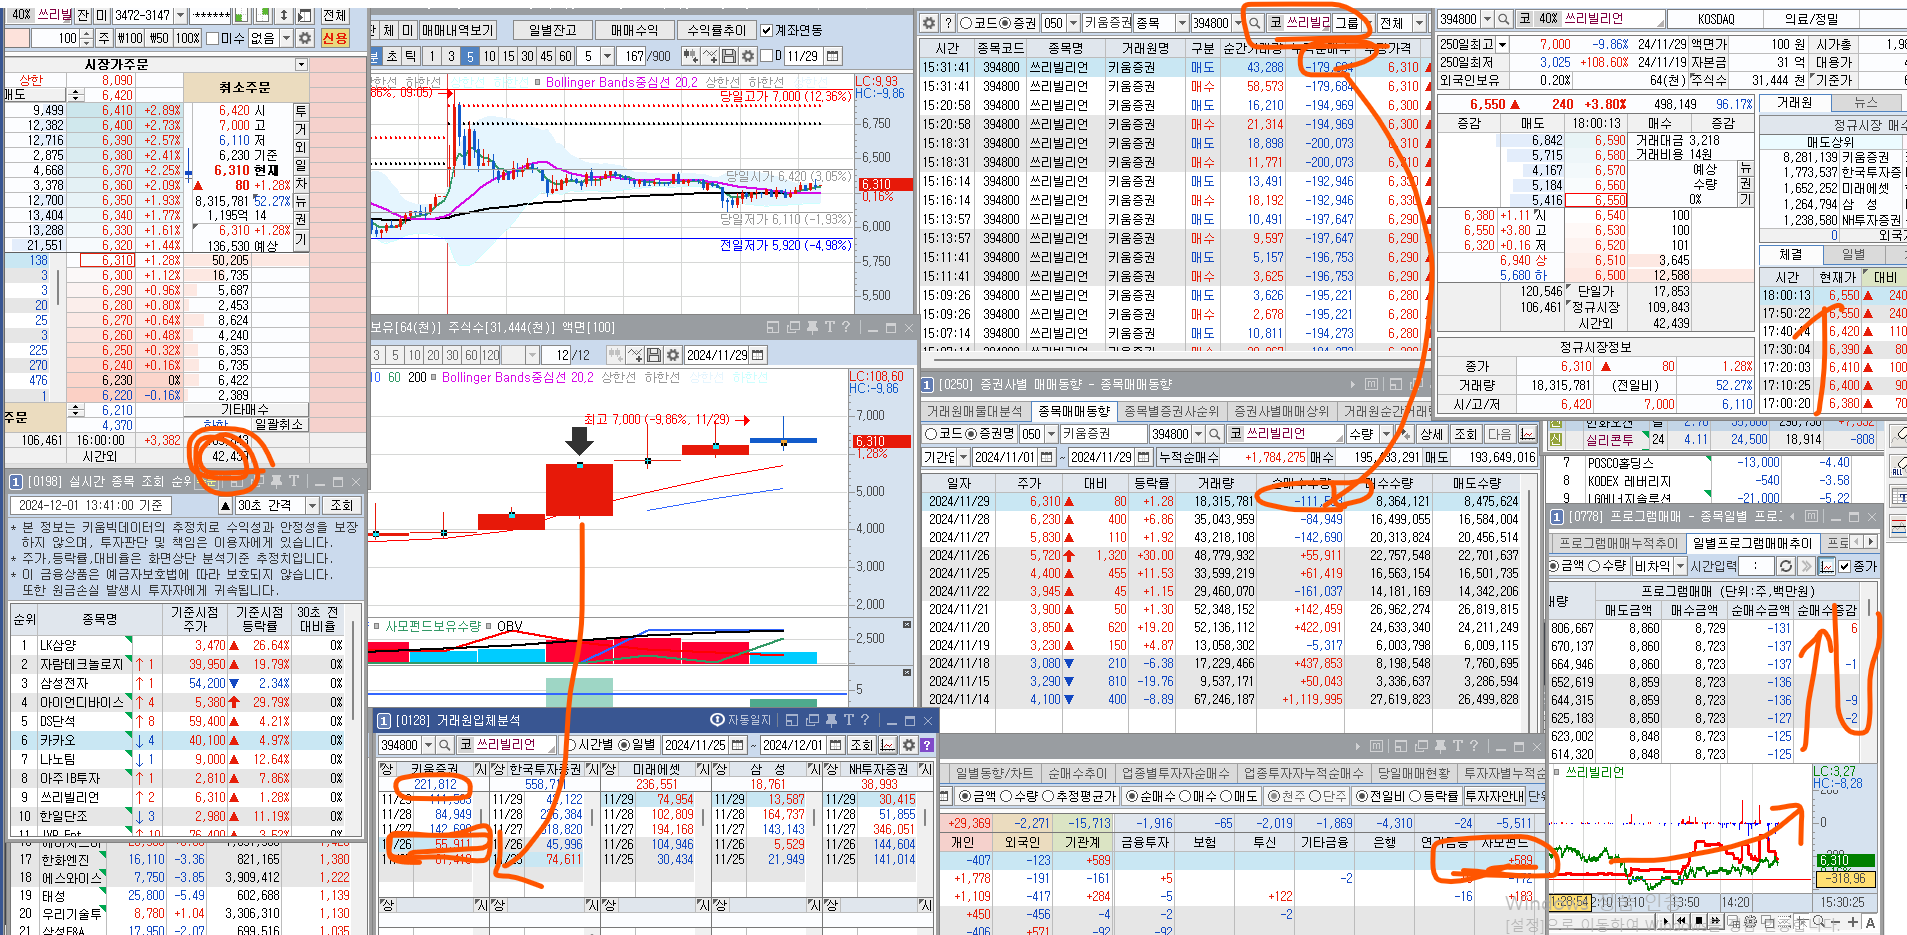This screenshot has width=1907, height=935.
Task: Open 일별프로그램매매추이 tab
Action: tap(1751, 542)
